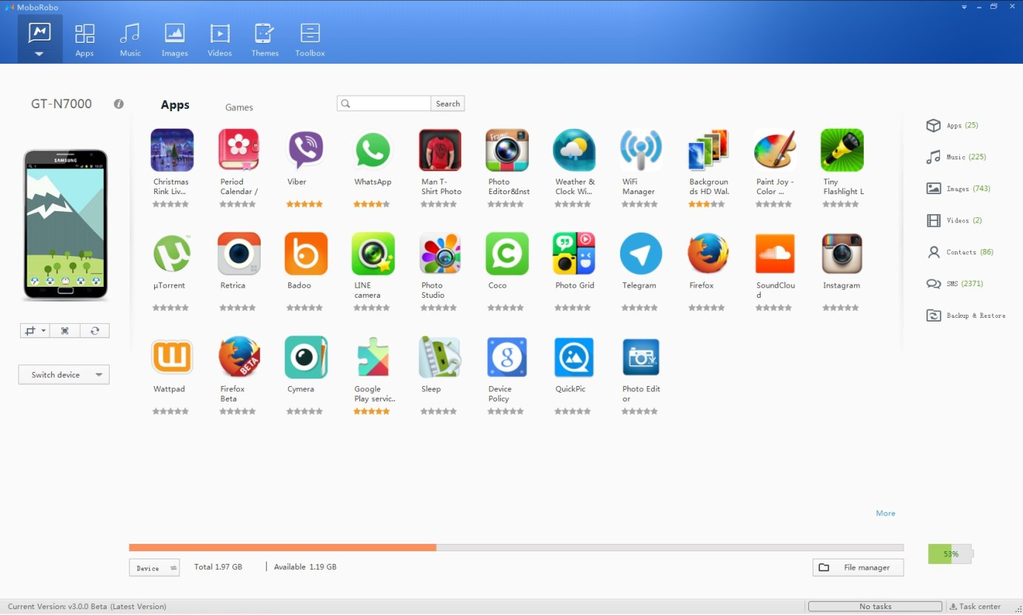Open Videos (2) in right sidebar
Screen dimensions: 1023x615
[954, 220]
